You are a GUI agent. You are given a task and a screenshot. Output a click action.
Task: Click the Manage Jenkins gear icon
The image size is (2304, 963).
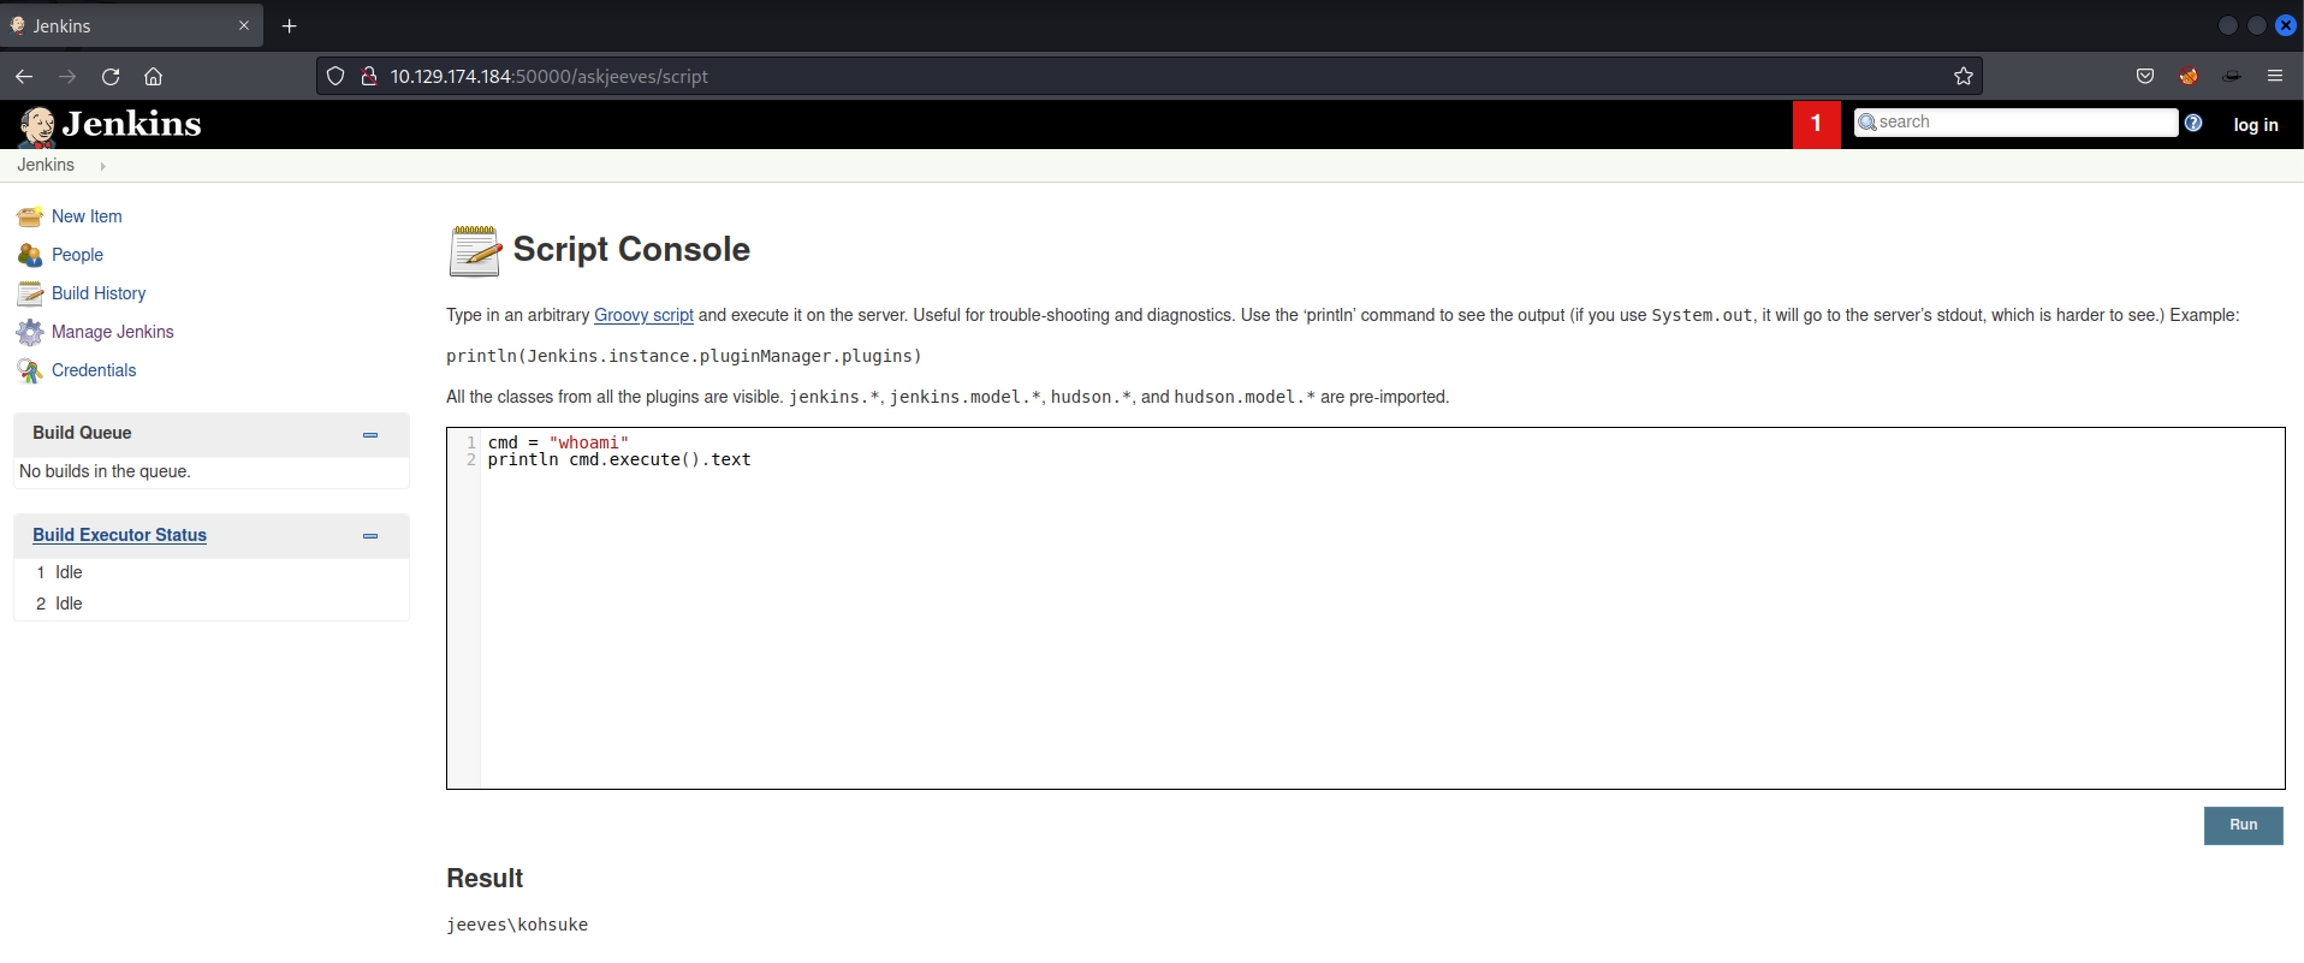click(x=29, y=332)
